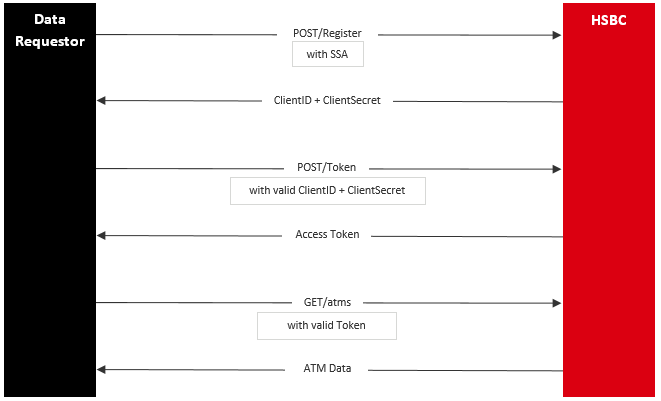Image resolution: width=661 pixels, height=401 pixels.
Task: Click the Data Requestor heading text
Action: coord(50,30)
